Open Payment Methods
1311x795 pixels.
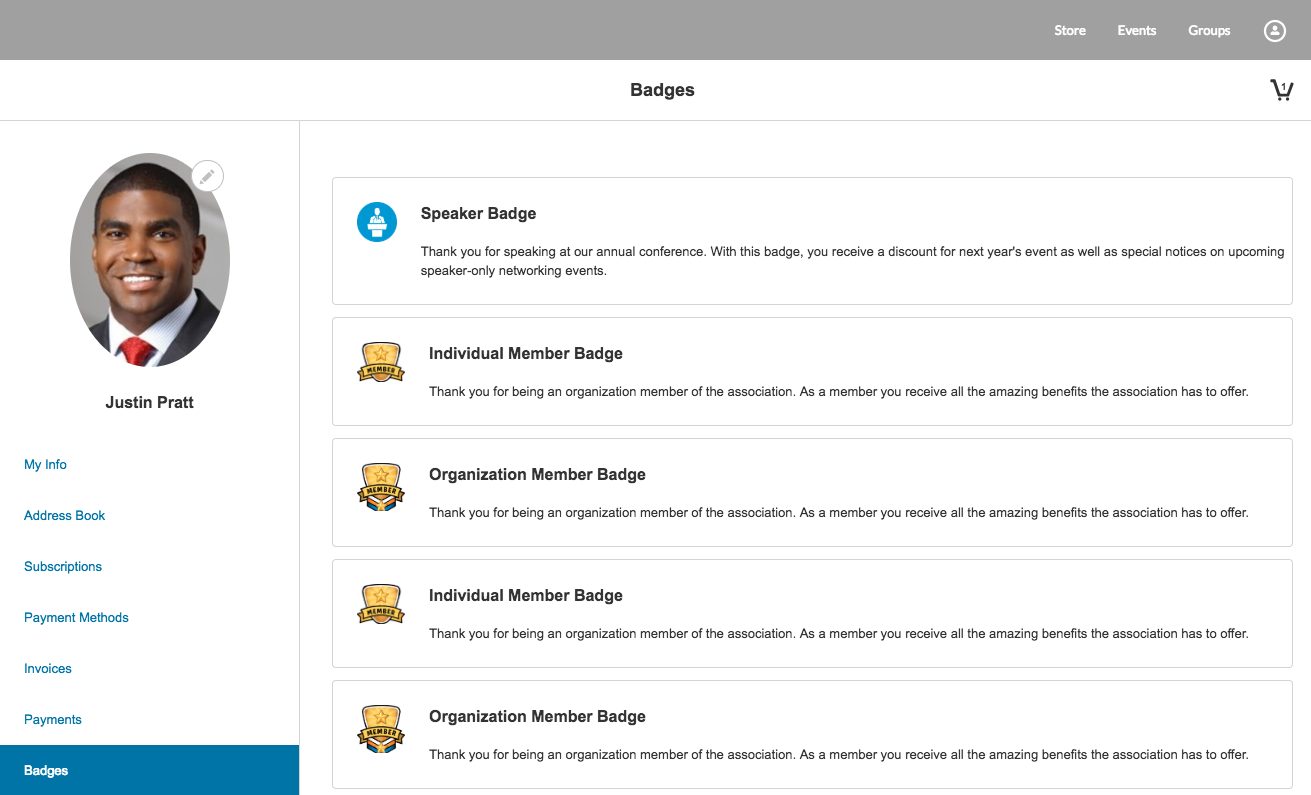click(76, 617)
